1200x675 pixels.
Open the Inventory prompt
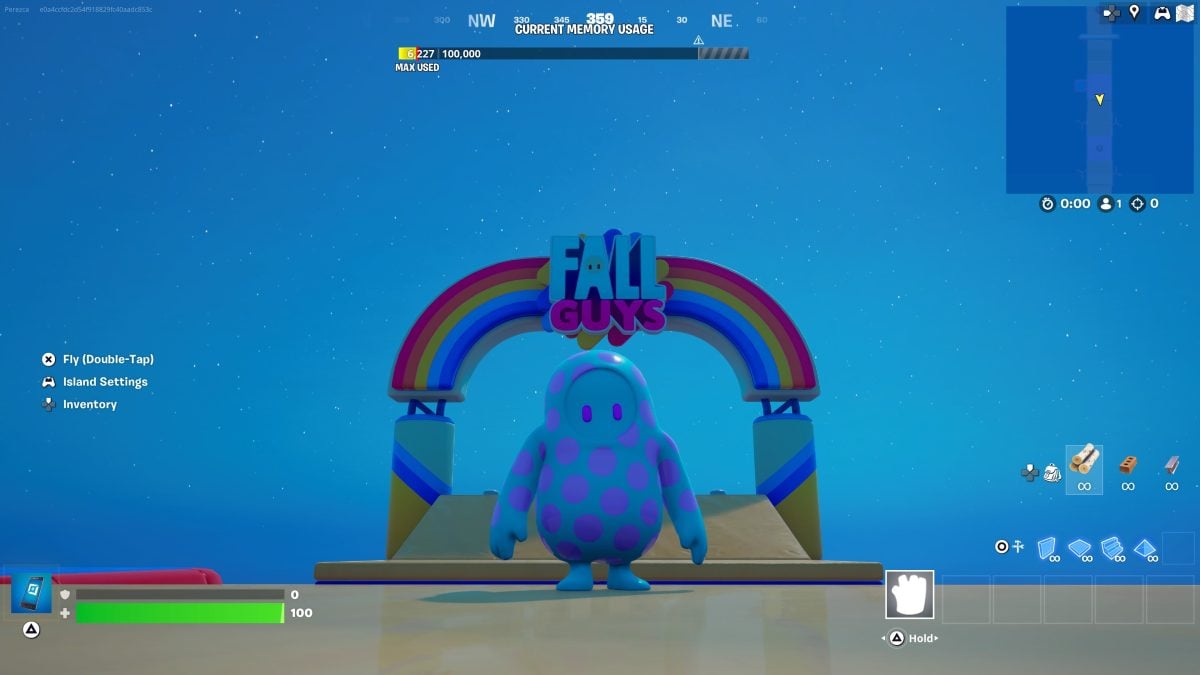(x=90, y=404)
